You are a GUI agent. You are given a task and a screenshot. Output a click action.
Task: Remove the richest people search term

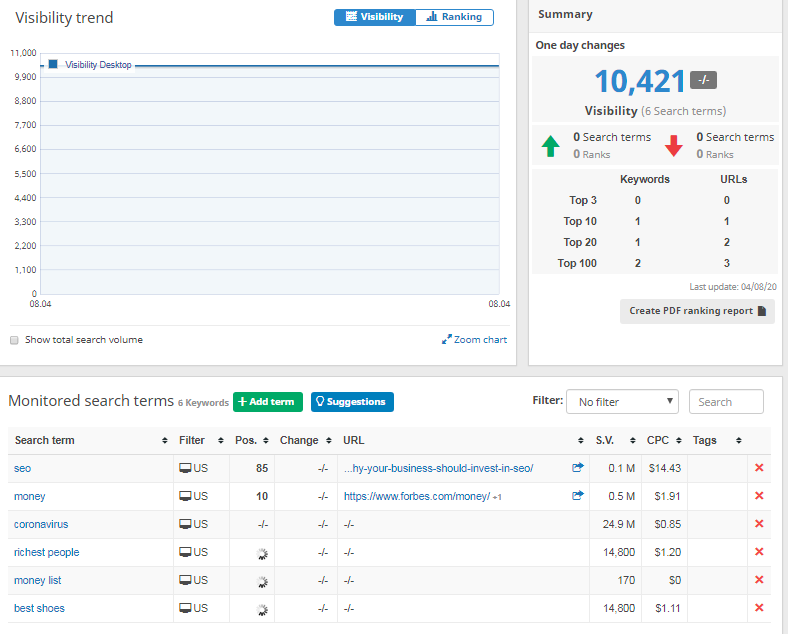pos(759,552)
